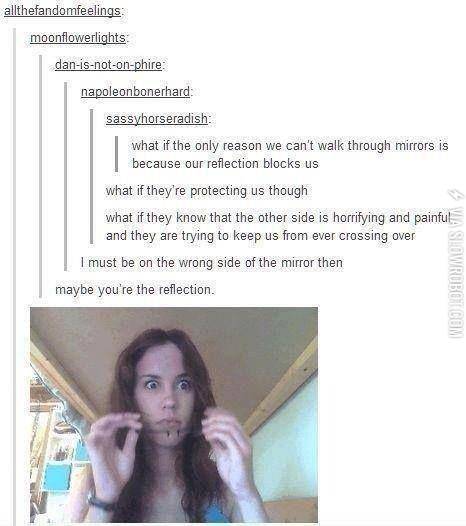Open the allthefandomfeelings blog link
Screen dimensions: 466x526
click(62, 11)
